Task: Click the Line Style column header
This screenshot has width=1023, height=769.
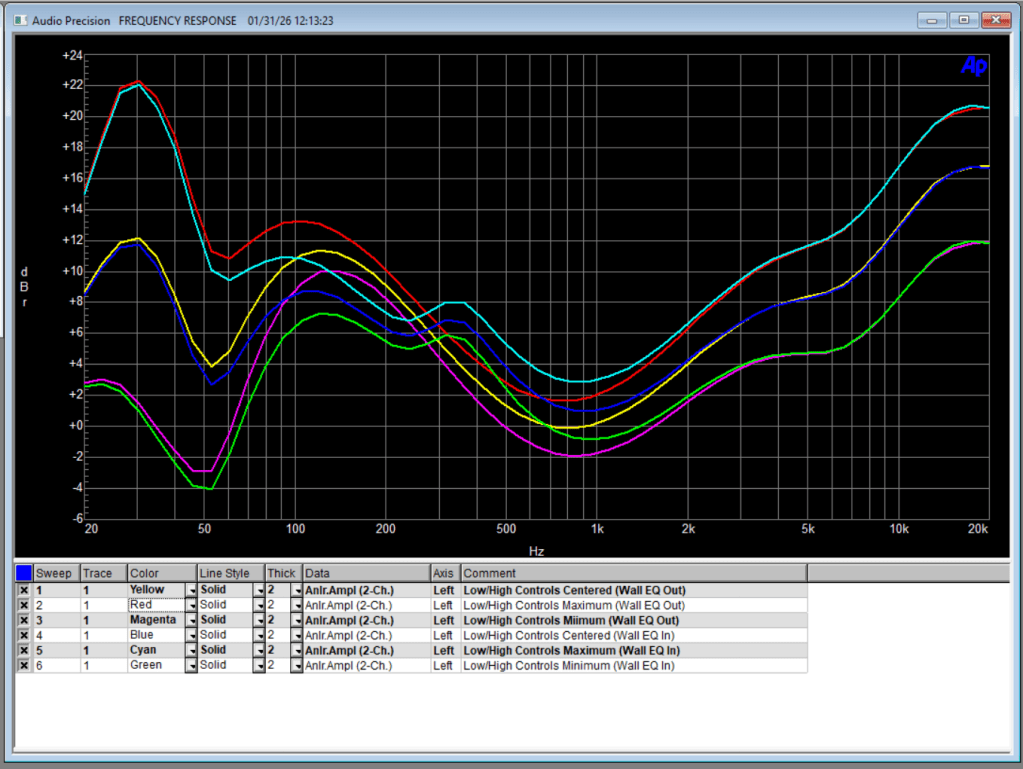Action: 231,573
